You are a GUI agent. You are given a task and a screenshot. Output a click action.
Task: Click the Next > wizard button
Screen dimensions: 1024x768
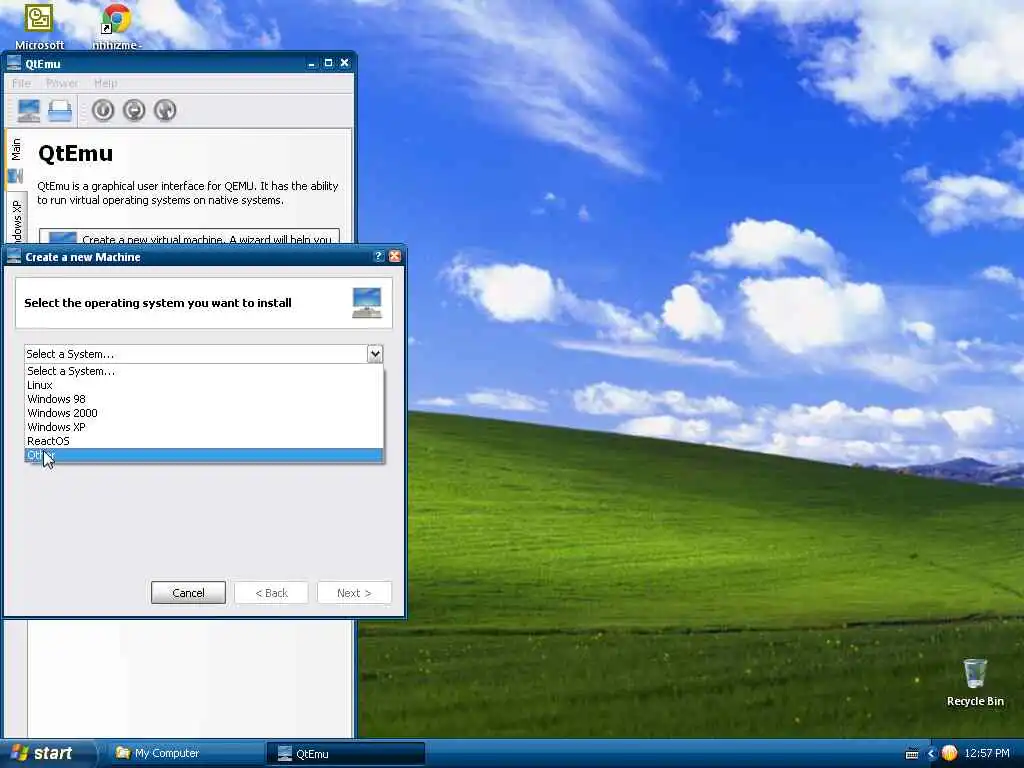(x=354, y=593)
